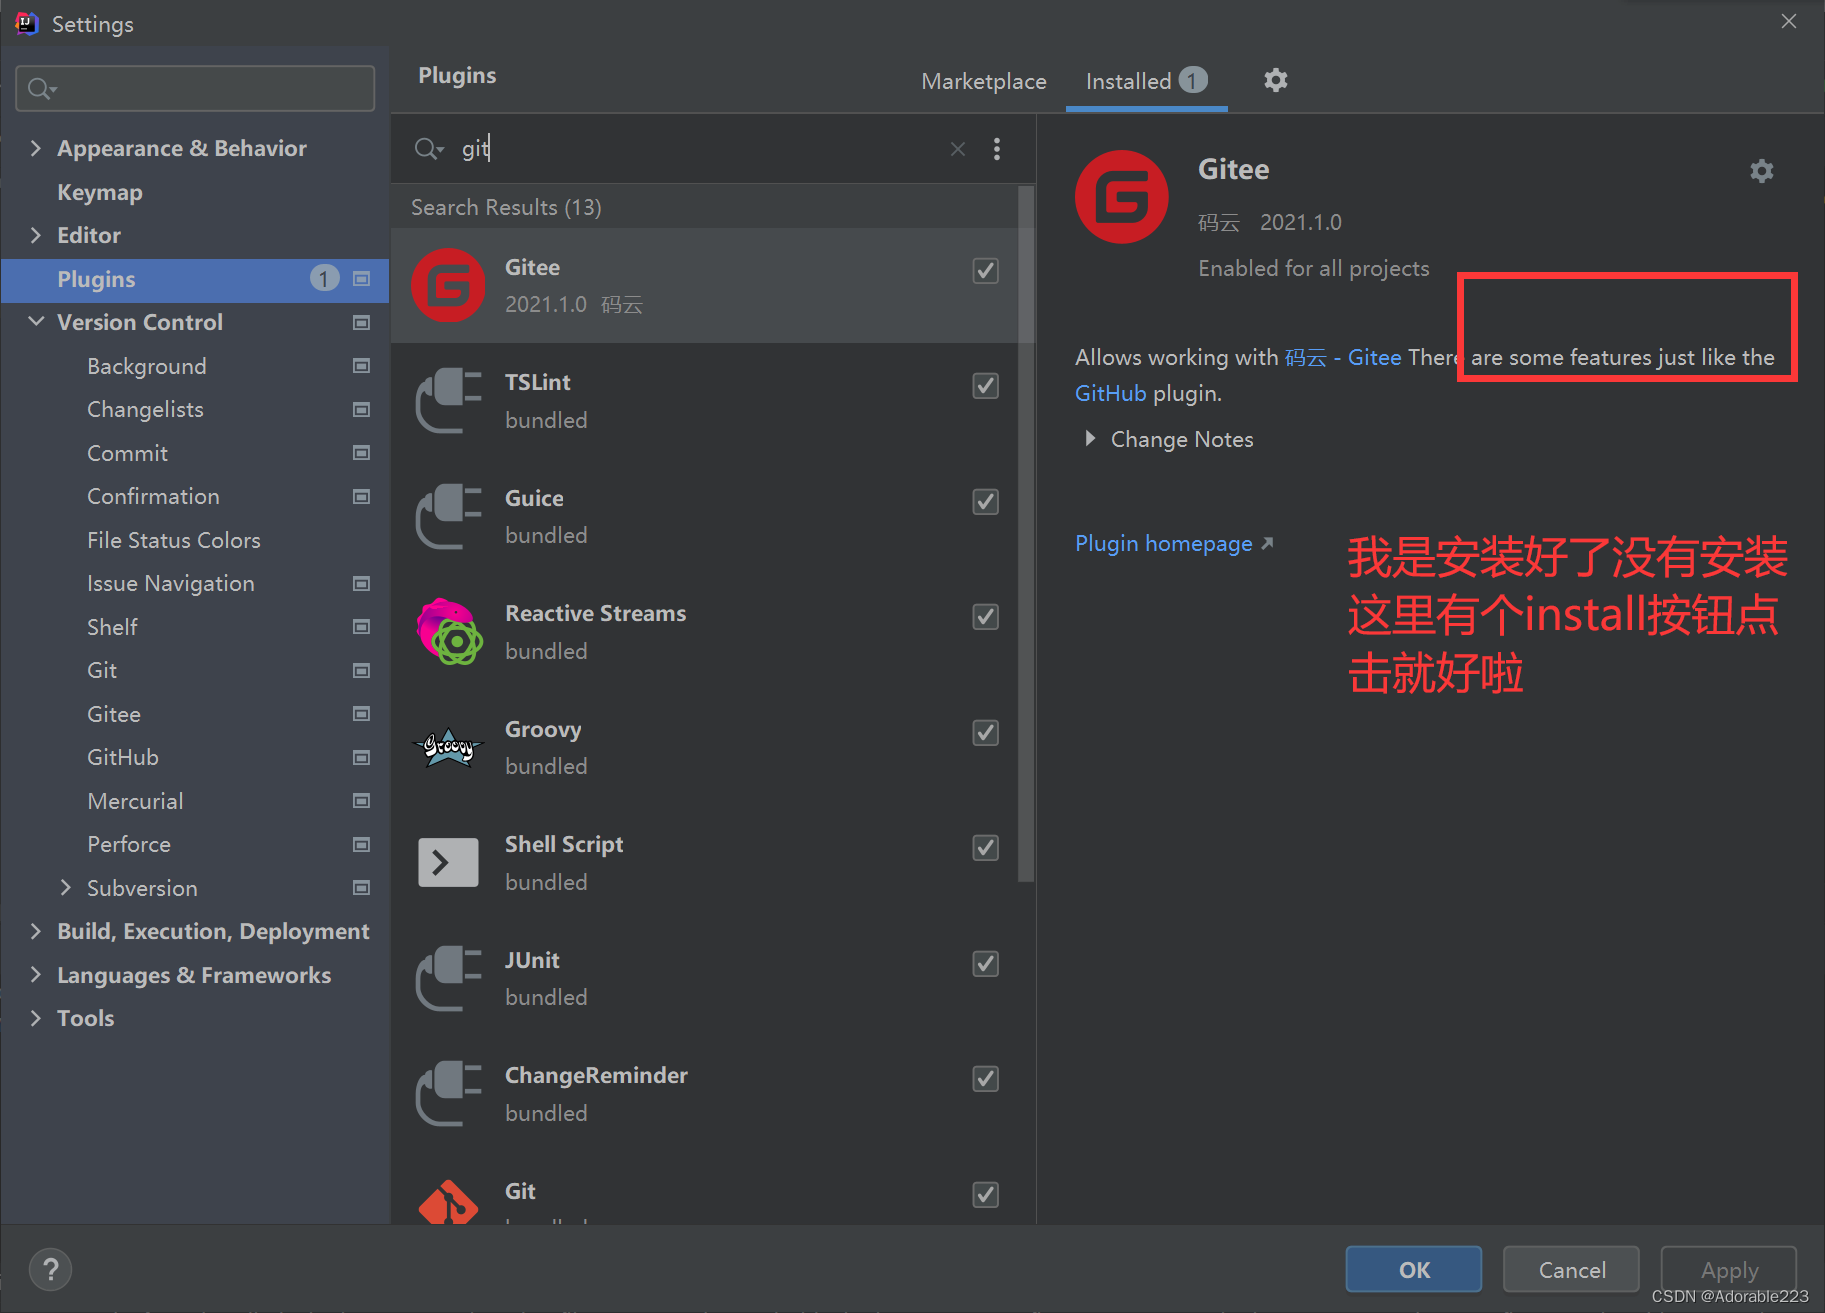Open plugin search options three-dot menu
This screenshot has height=1313, width=1825.
996,149
